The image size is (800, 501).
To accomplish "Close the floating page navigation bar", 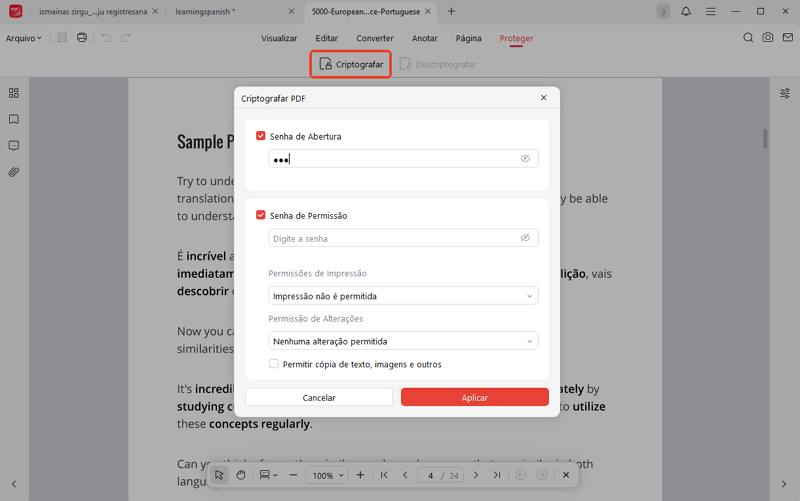I will coord(566,475).
